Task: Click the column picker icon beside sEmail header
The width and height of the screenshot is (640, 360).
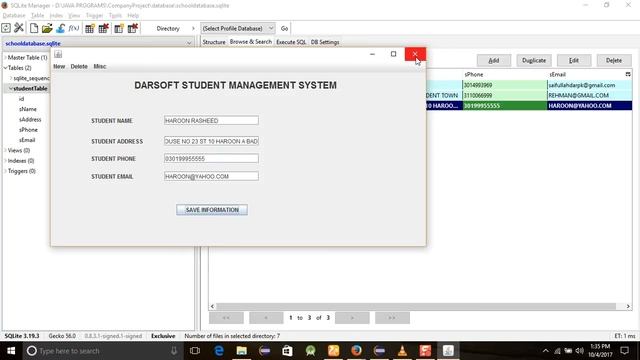Action: [628, 74]
